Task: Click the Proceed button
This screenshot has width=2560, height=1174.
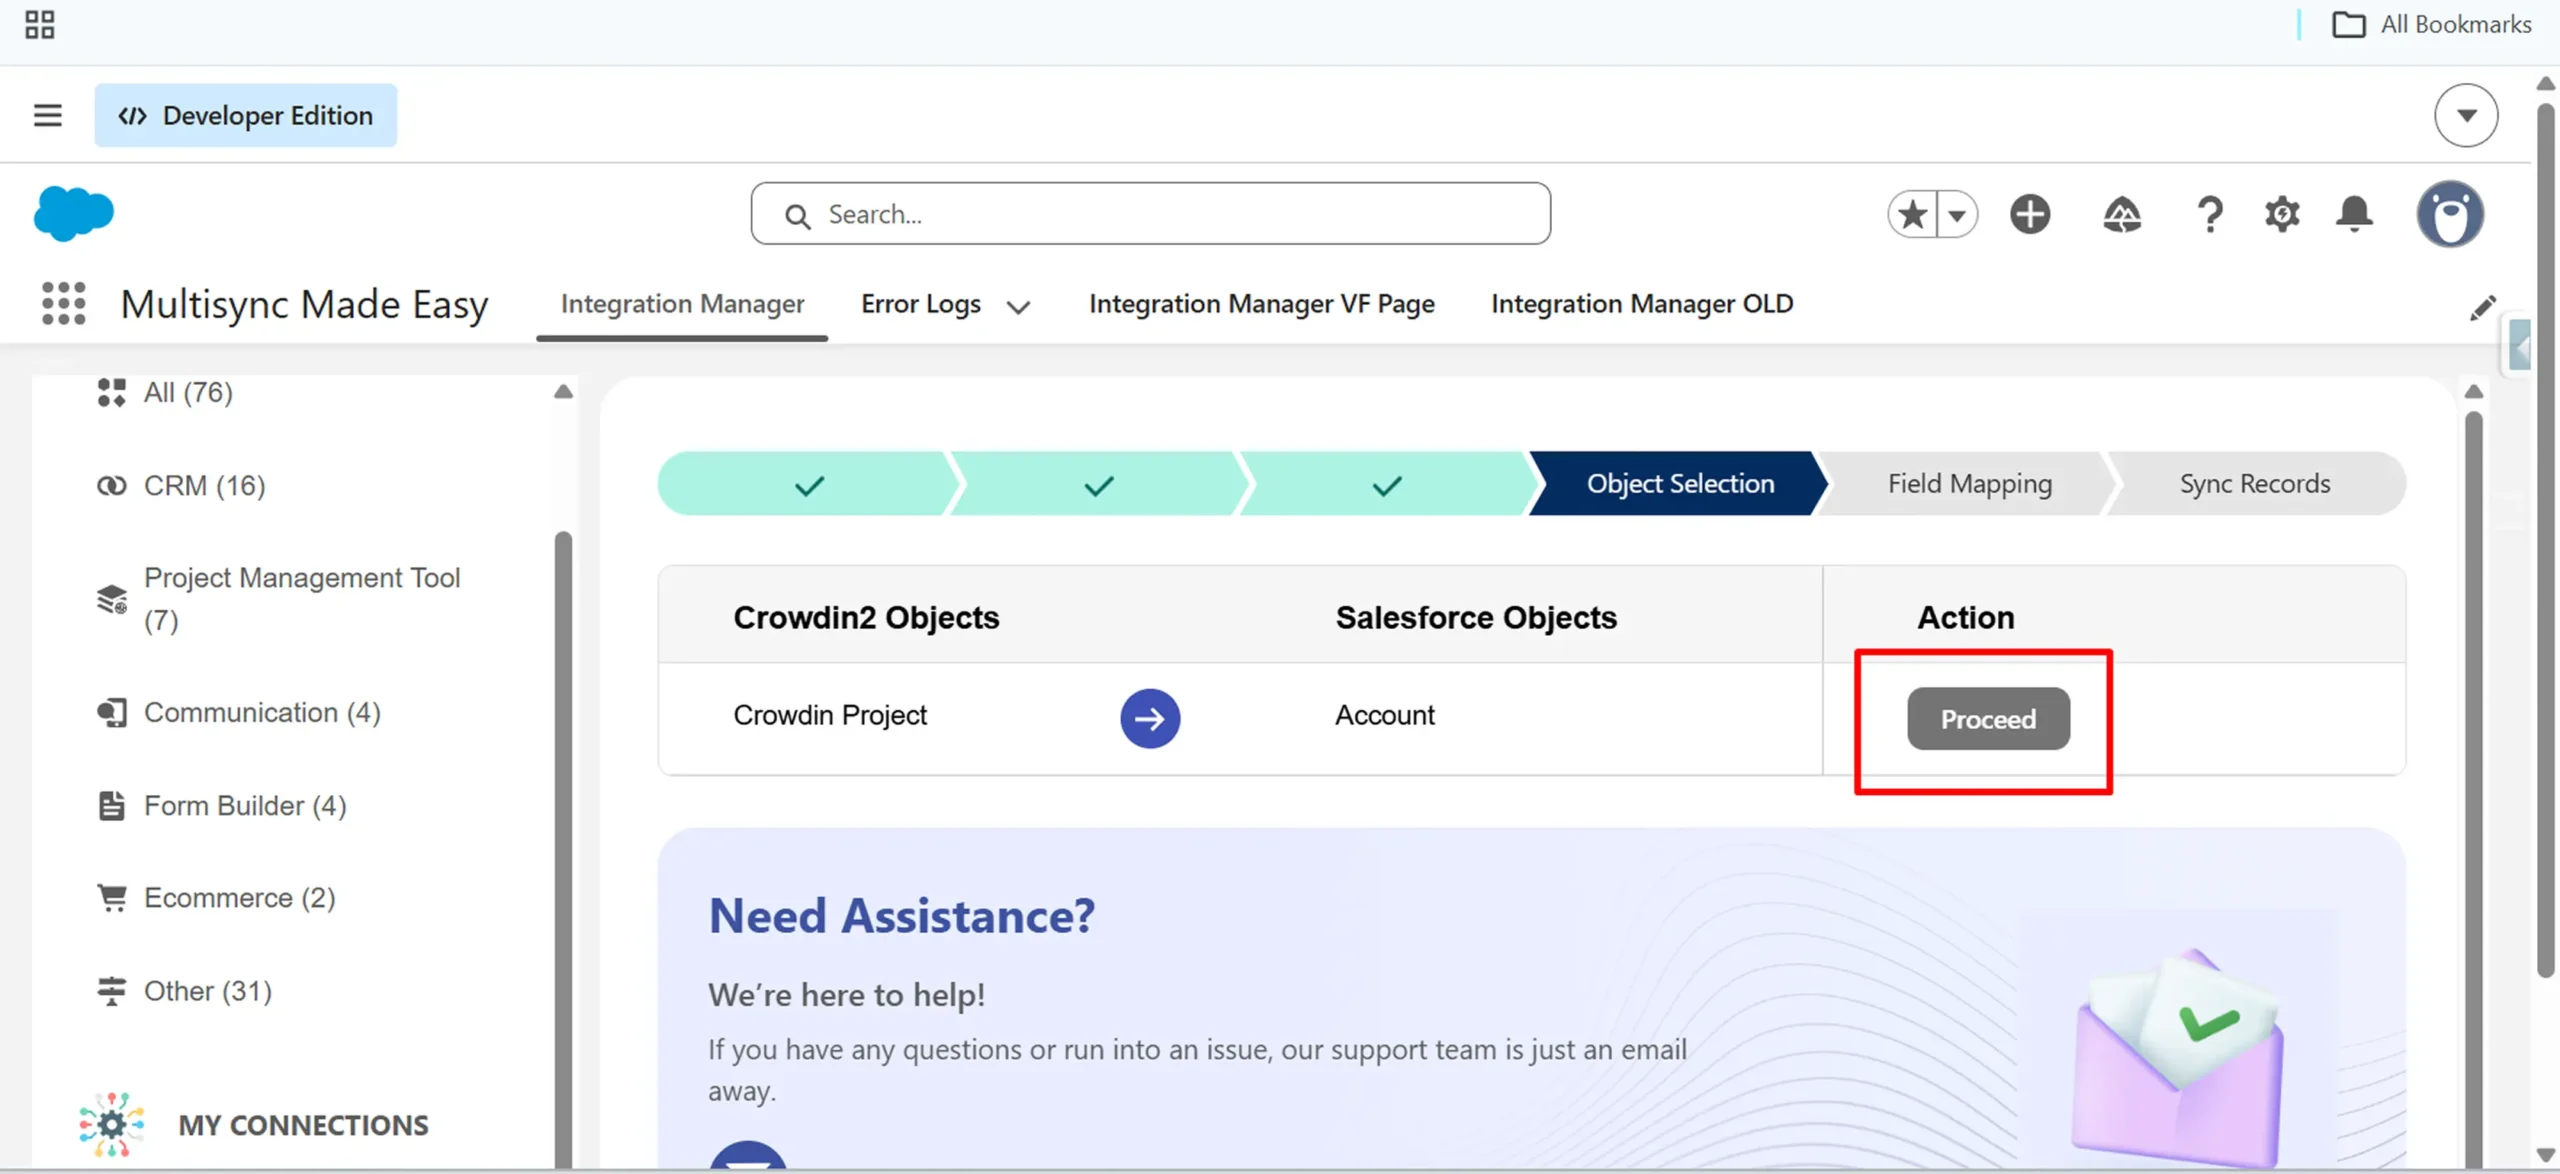Action: pos(1988,718)
